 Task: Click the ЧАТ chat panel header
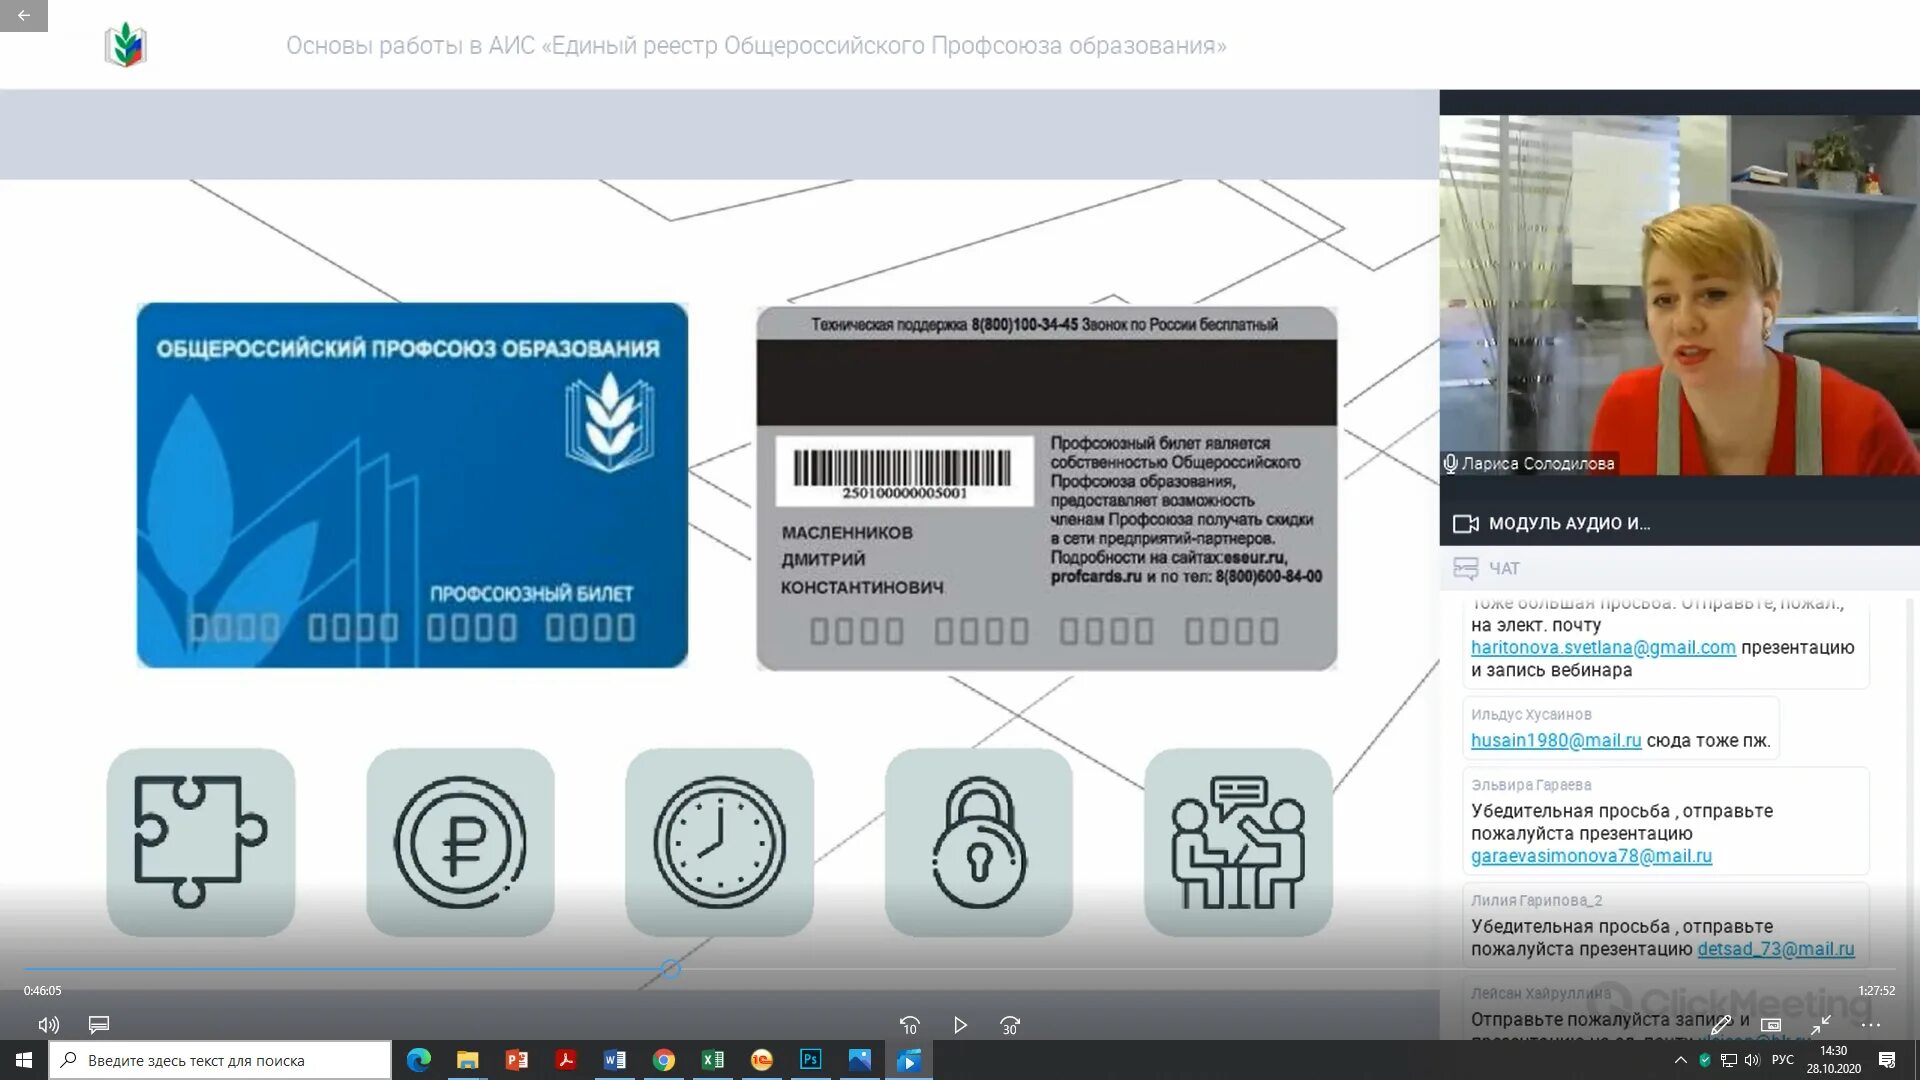tap(1504, 569)
